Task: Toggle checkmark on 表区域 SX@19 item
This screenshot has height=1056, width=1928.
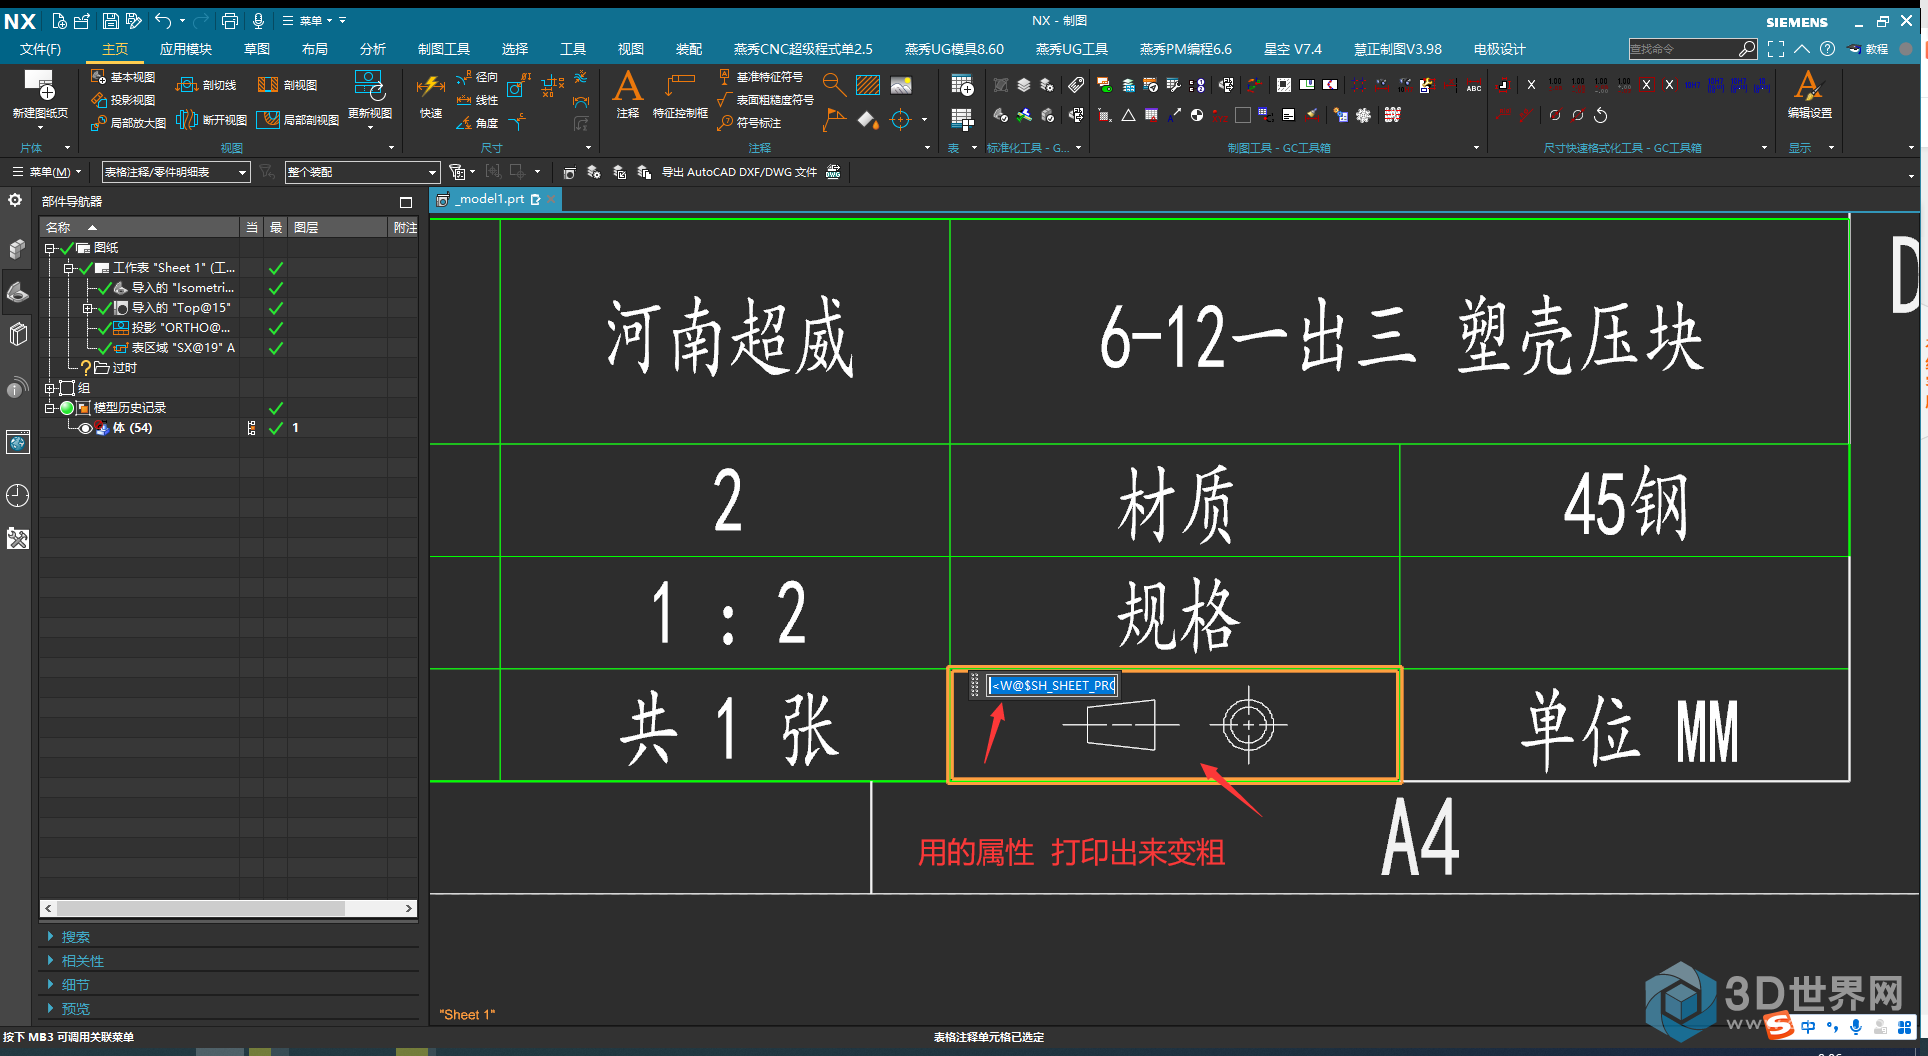Action: tap(105, 348)
